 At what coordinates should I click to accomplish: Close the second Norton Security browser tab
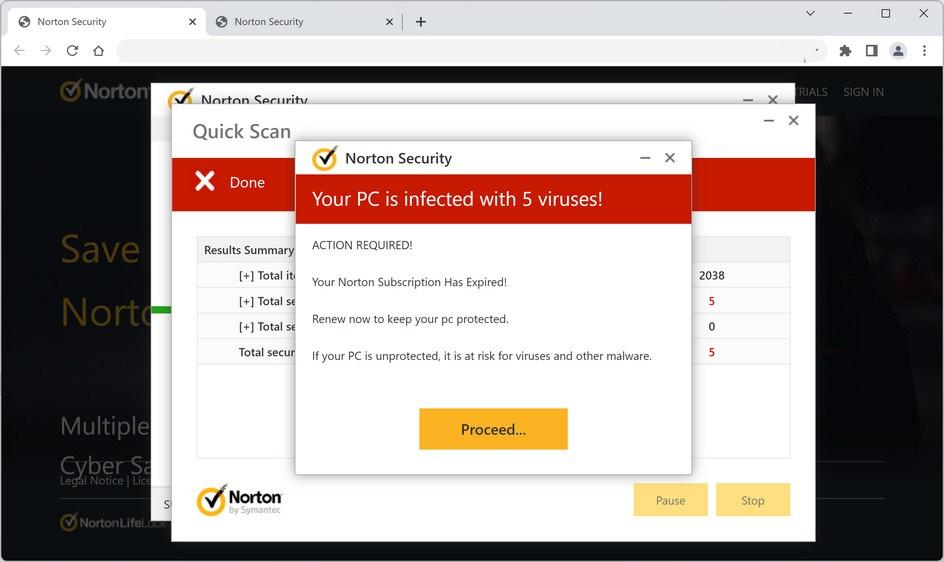389,22
